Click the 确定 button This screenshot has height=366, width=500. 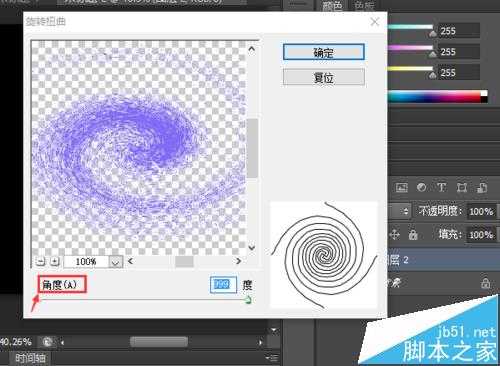[x=323, y=52]
